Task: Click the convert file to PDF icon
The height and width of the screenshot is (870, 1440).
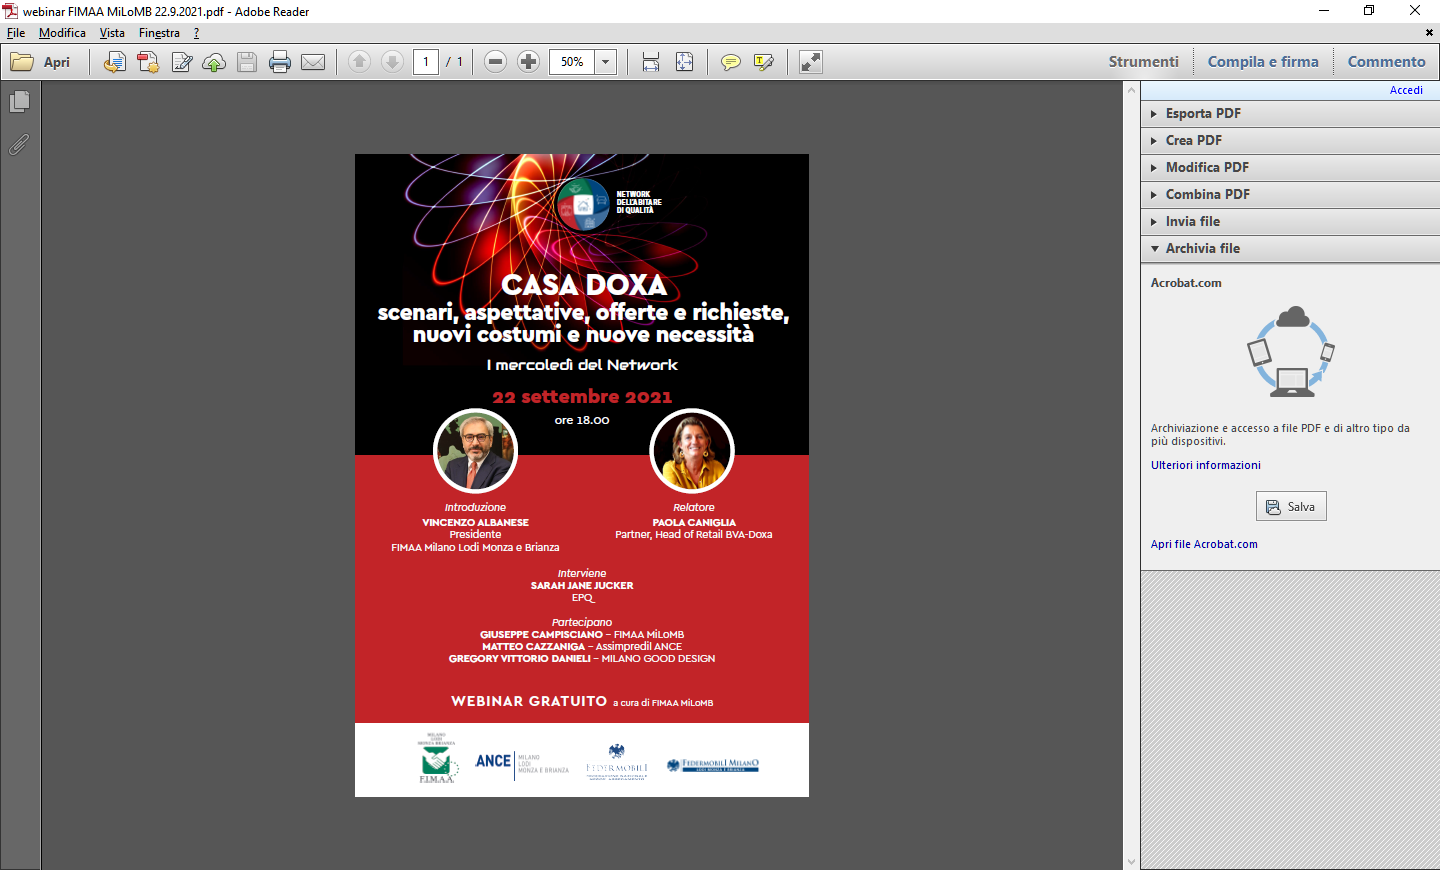Action: pyautogui.click(x=115, y=62)
